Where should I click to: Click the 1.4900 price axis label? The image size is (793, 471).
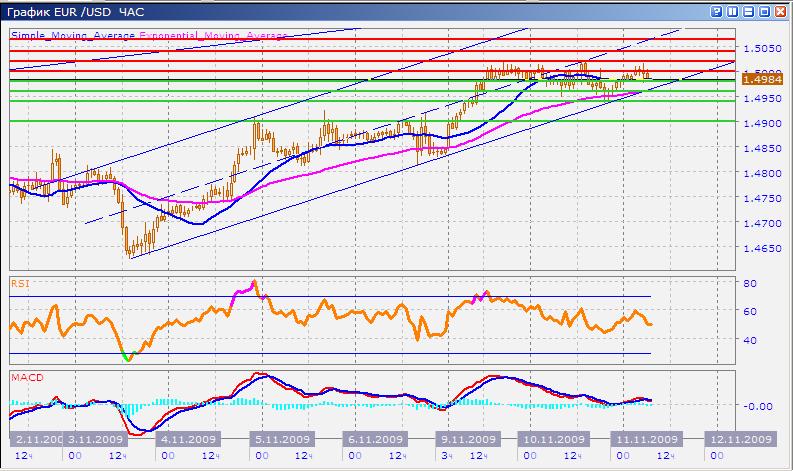pos(755,123)
